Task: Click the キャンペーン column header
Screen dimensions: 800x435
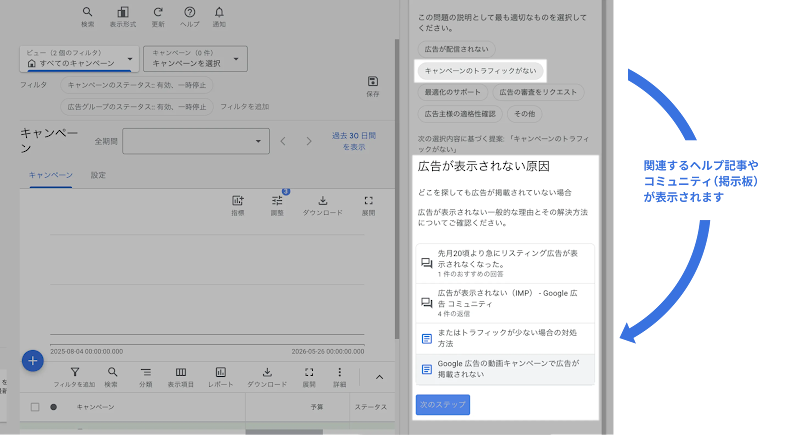Action: click(x=95, y=407)
